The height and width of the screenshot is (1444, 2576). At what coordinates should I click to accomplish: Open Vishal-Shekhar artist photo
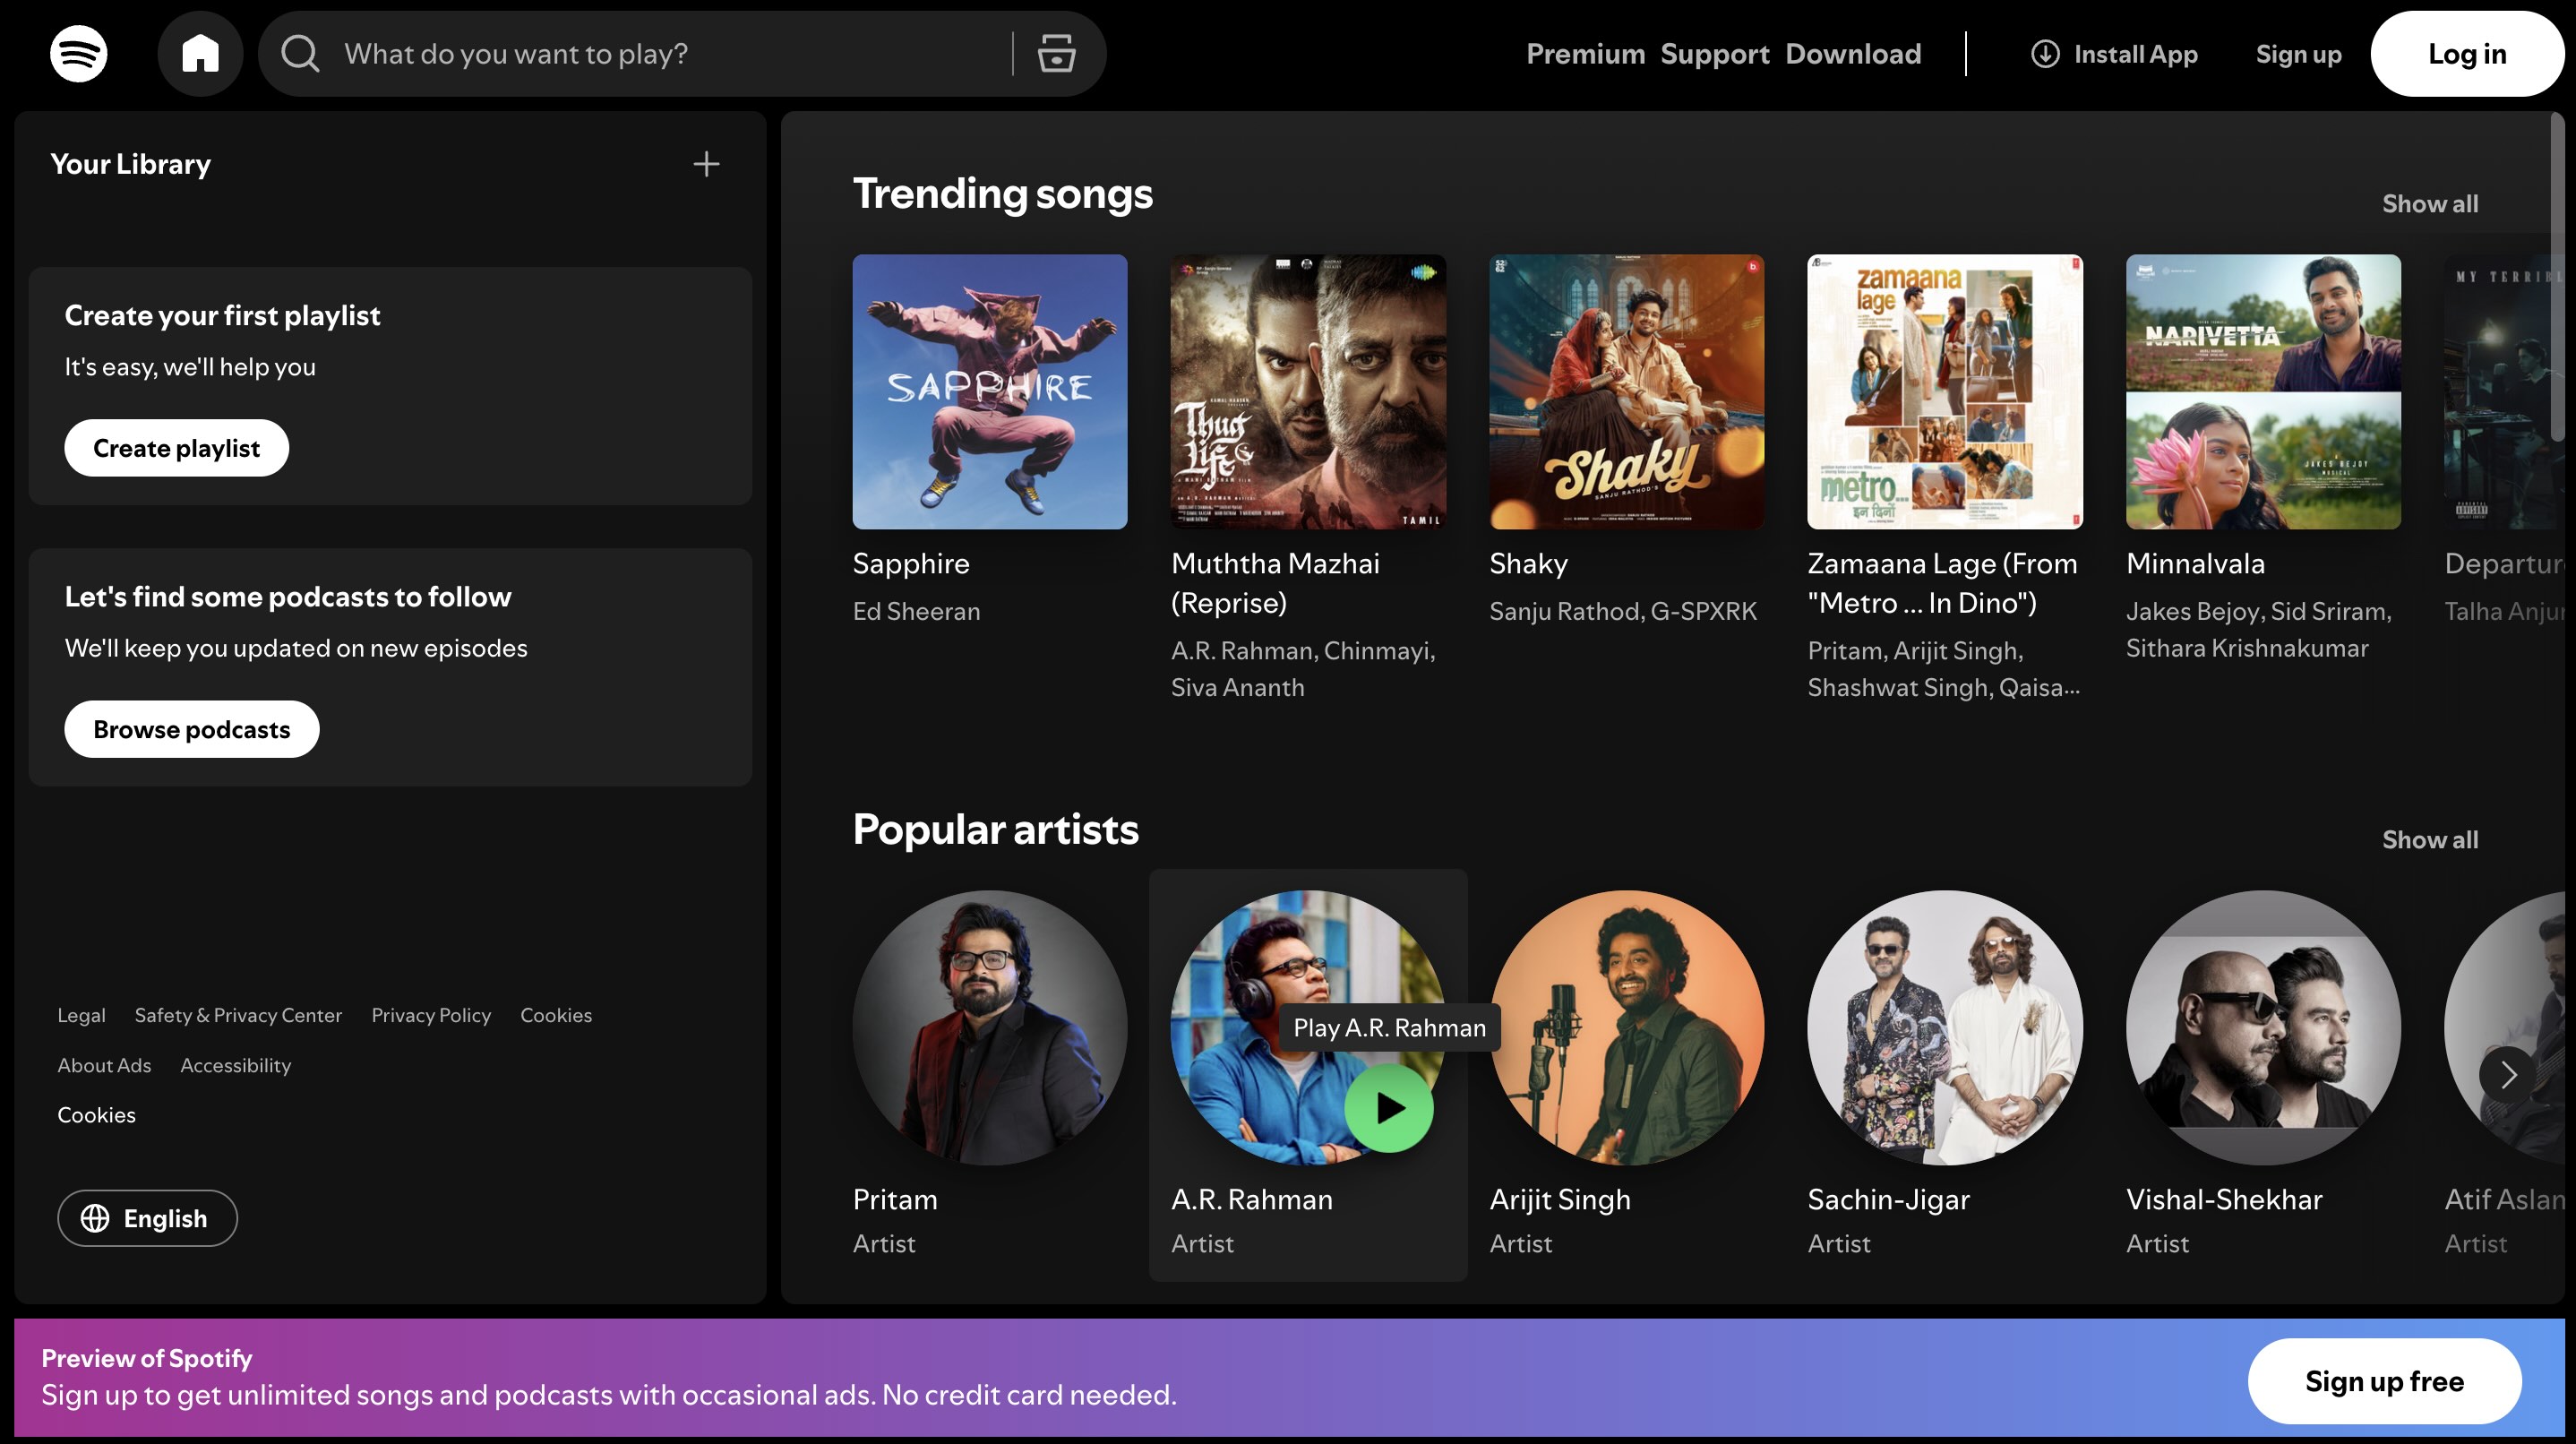click(x=2263, y=1028)
